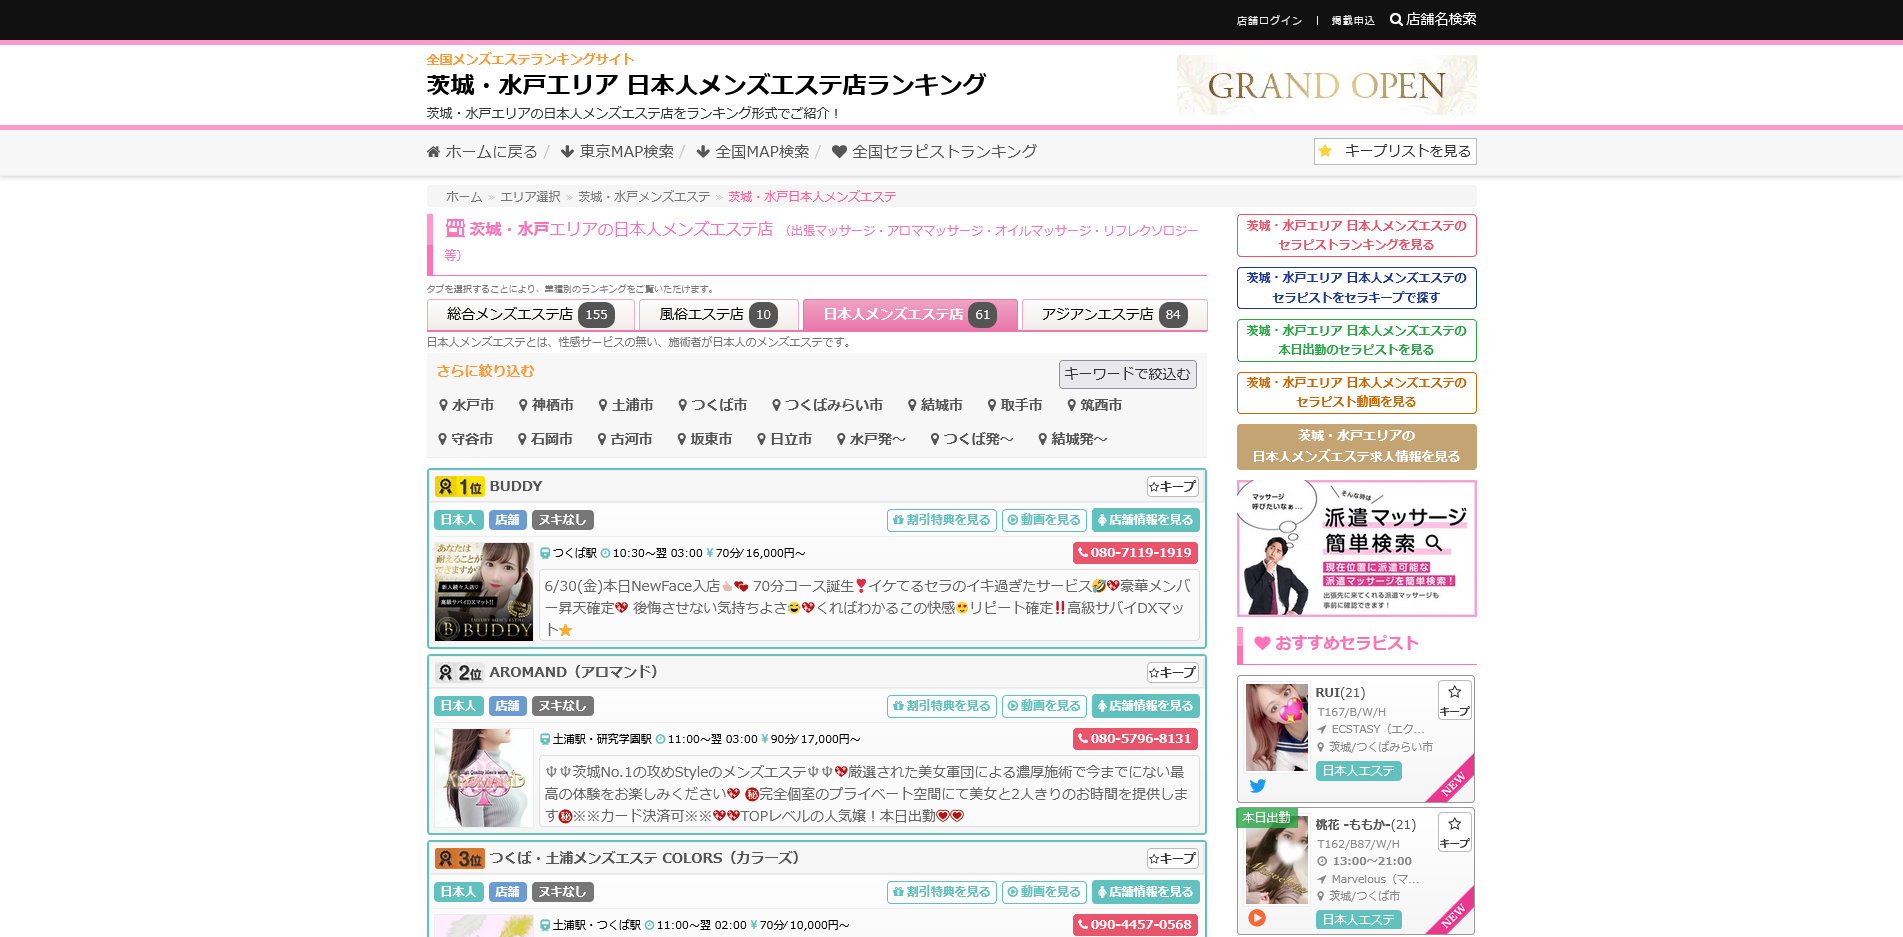View 動画を見る for AROMAND

click(1044, 706)
